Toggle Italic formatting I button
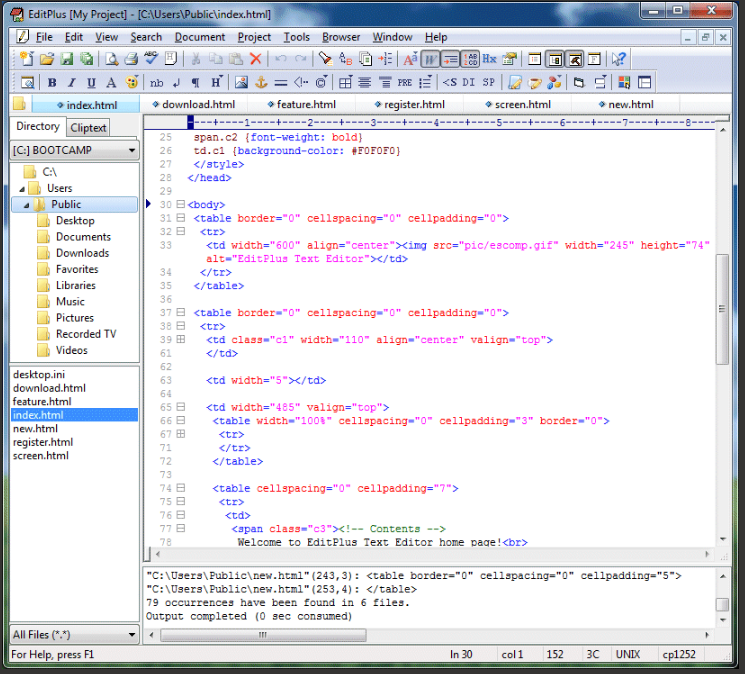745x674 pixels. point(72,83)
